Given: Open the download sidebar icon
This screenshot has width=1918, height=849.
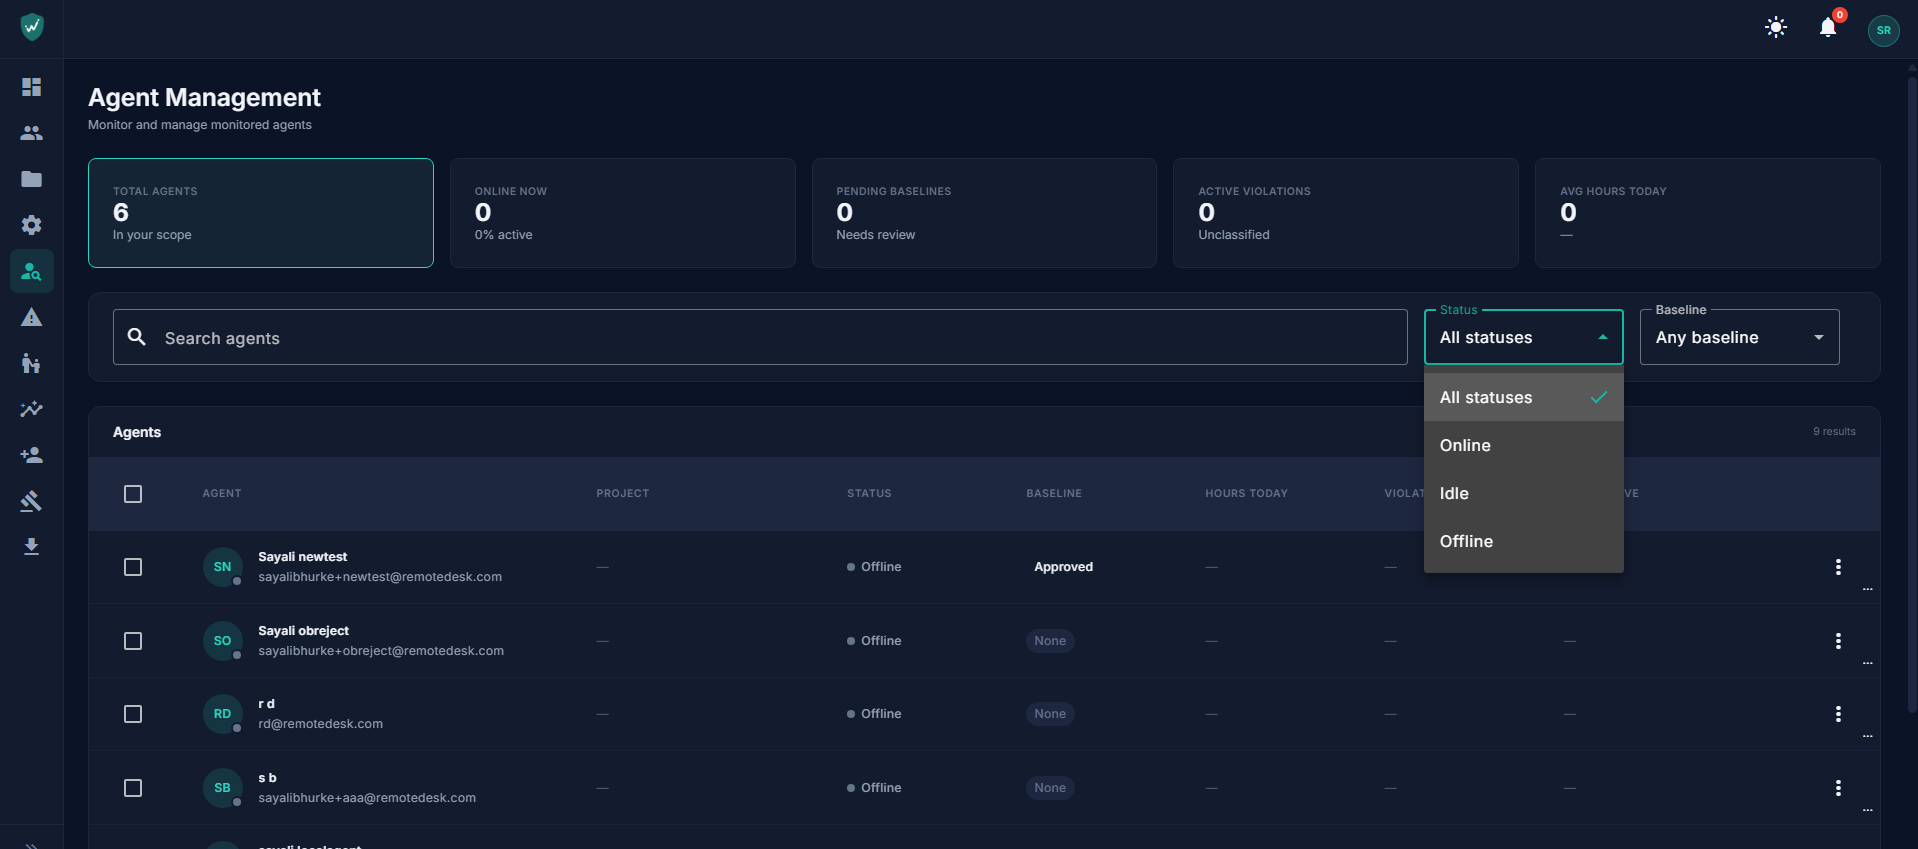Looking at the screenshot, I should (31, 546).
